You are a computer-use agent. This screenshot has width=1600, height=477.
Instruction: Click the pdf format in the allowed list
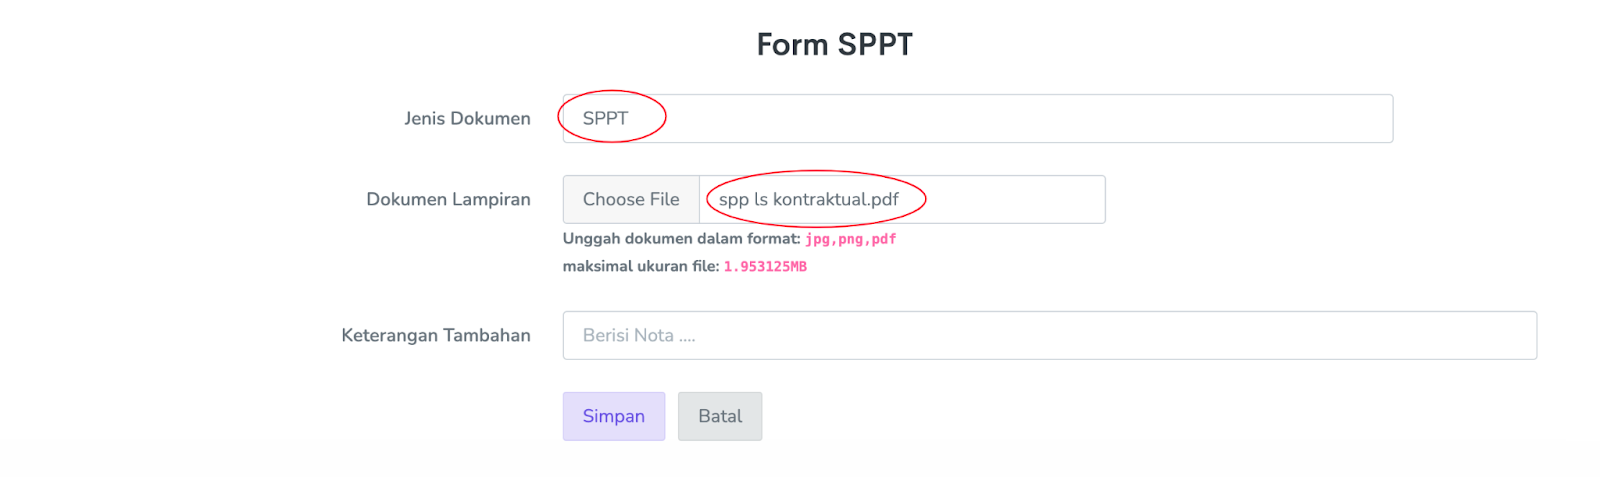[884, 239]
